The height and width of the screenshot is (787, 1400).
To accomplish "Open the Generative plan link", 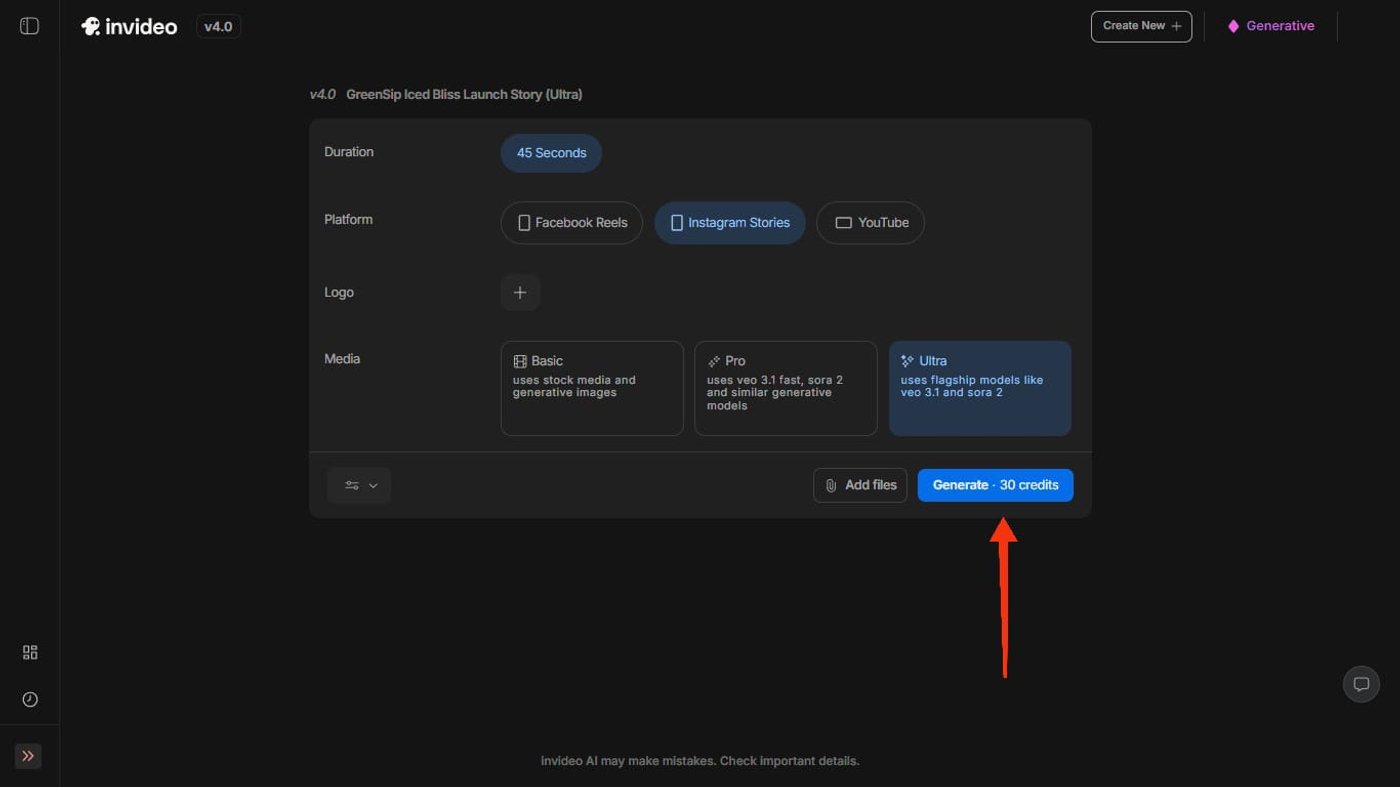I will 1271,26.
